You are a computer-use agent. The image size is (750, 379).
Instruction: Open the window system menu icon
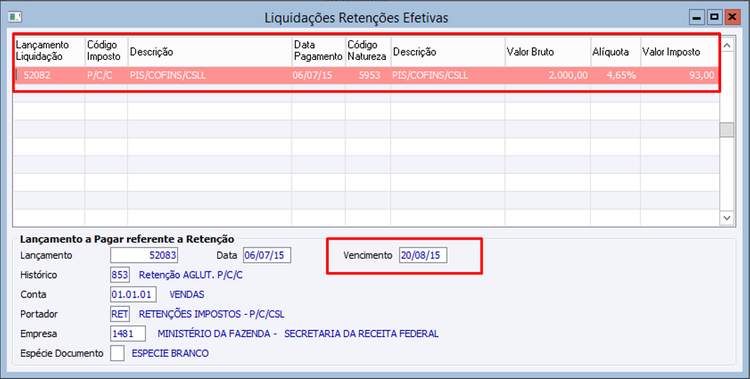coord(15,17)
